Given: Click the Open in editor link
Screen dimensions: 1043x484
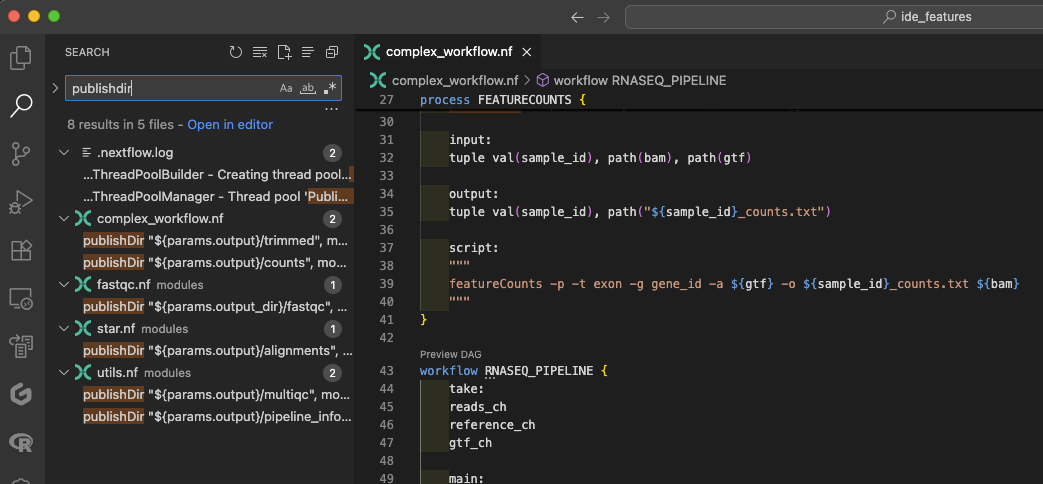Looking at the screenshot, I should click(x=230, y=125).
